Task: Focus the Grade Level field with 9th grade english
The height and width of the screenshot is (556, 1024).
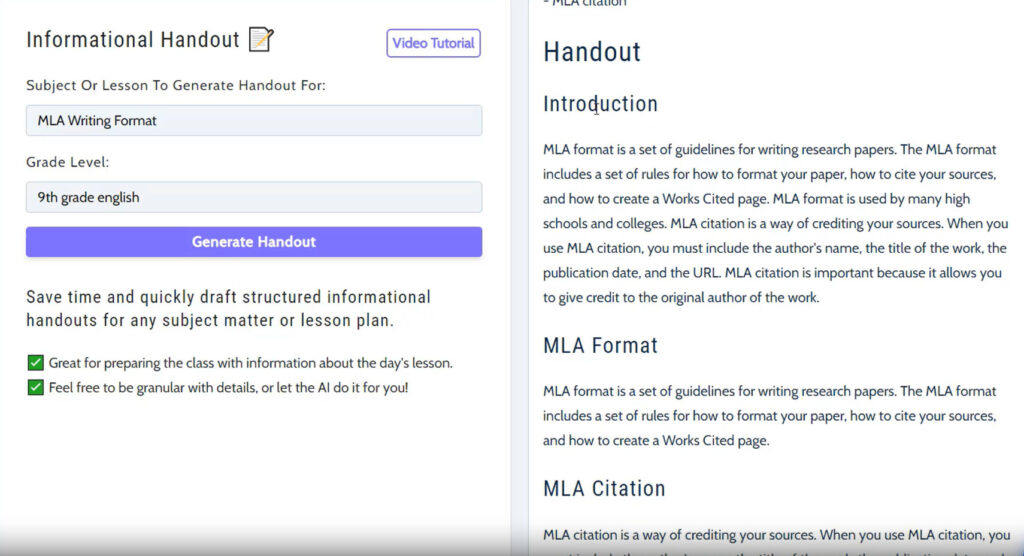Action: coord(254,197)
